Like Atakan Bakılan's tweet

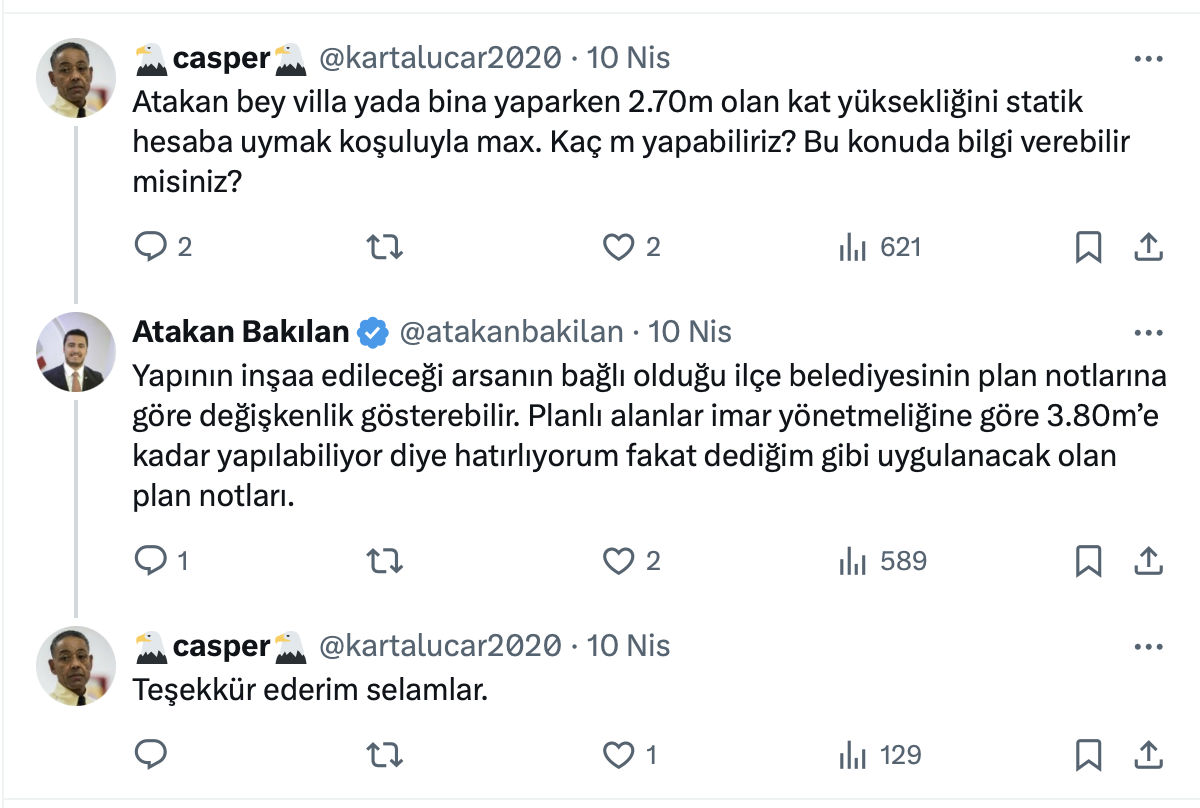[x=621, y=561]
